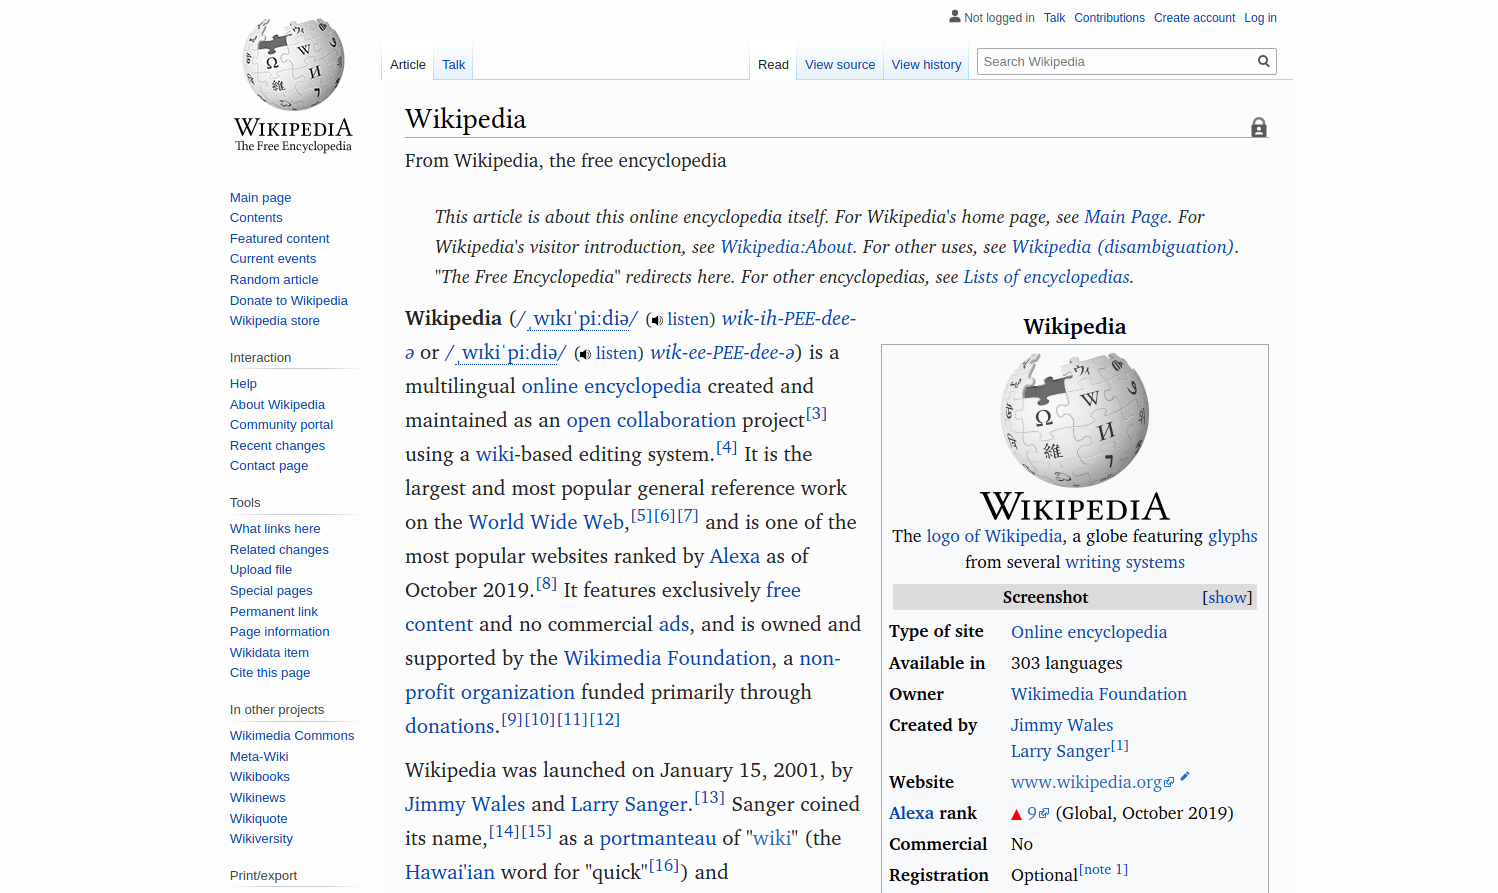Open Recent changes link
This screenshot has width=1498, height=893.
point(277,446)
